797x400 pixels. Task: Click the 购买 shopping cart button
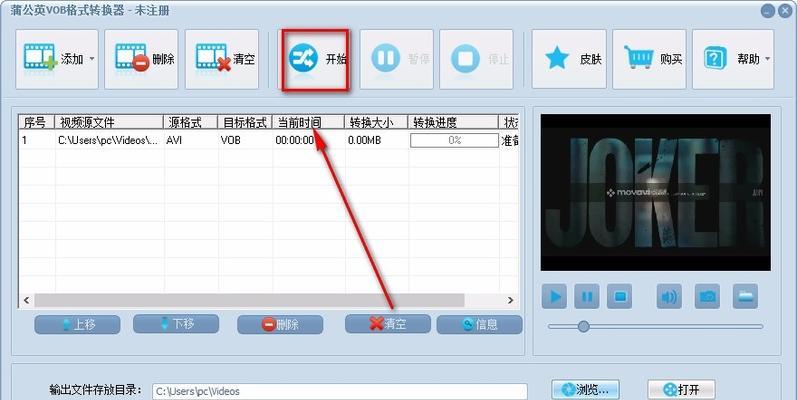point(649,59)
